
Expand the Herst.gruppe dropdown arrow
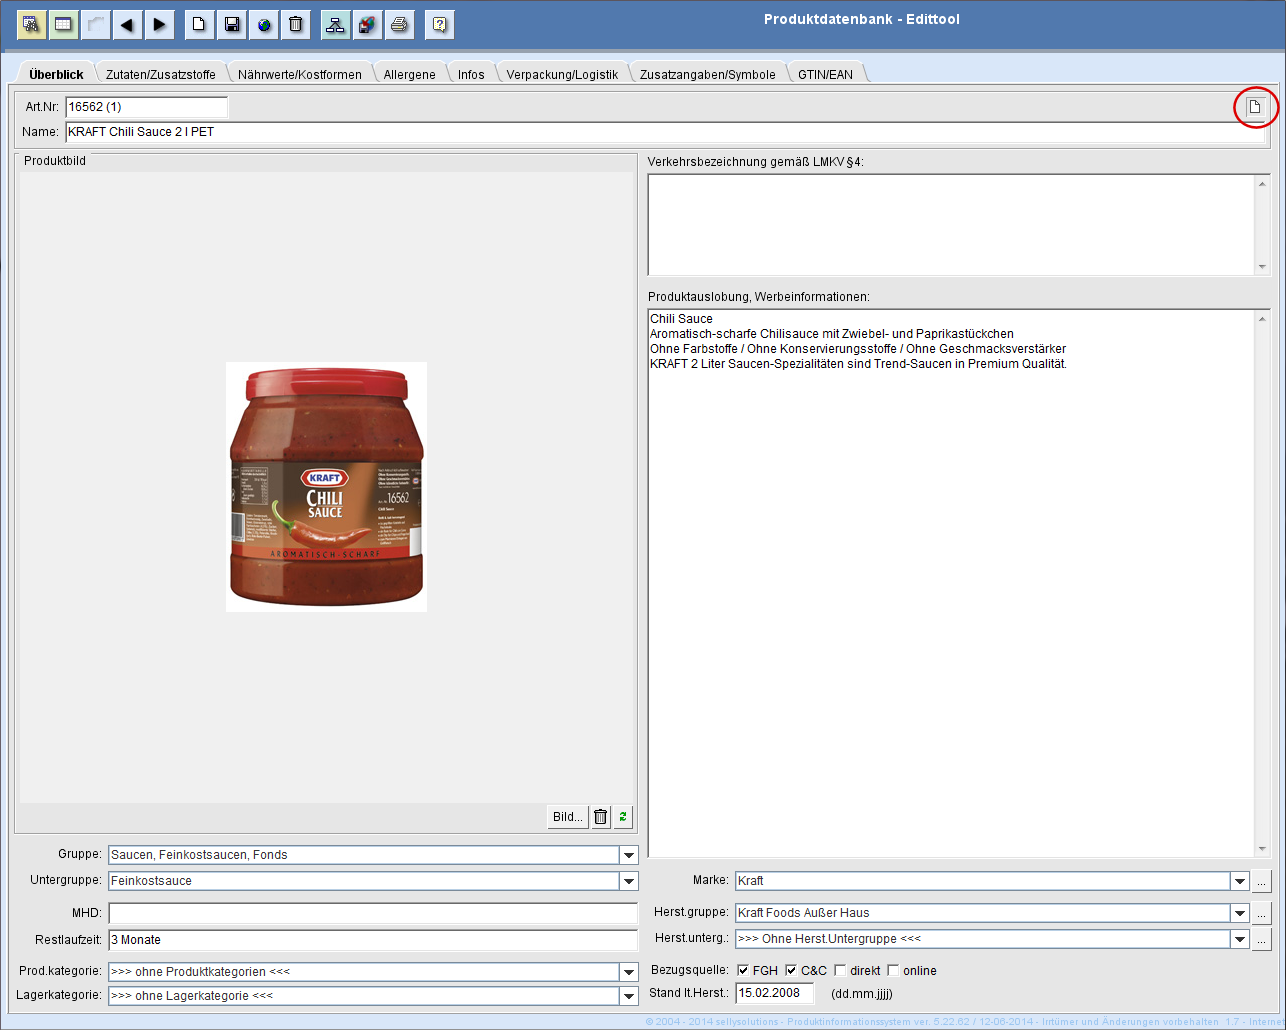tap(1241, 913)
